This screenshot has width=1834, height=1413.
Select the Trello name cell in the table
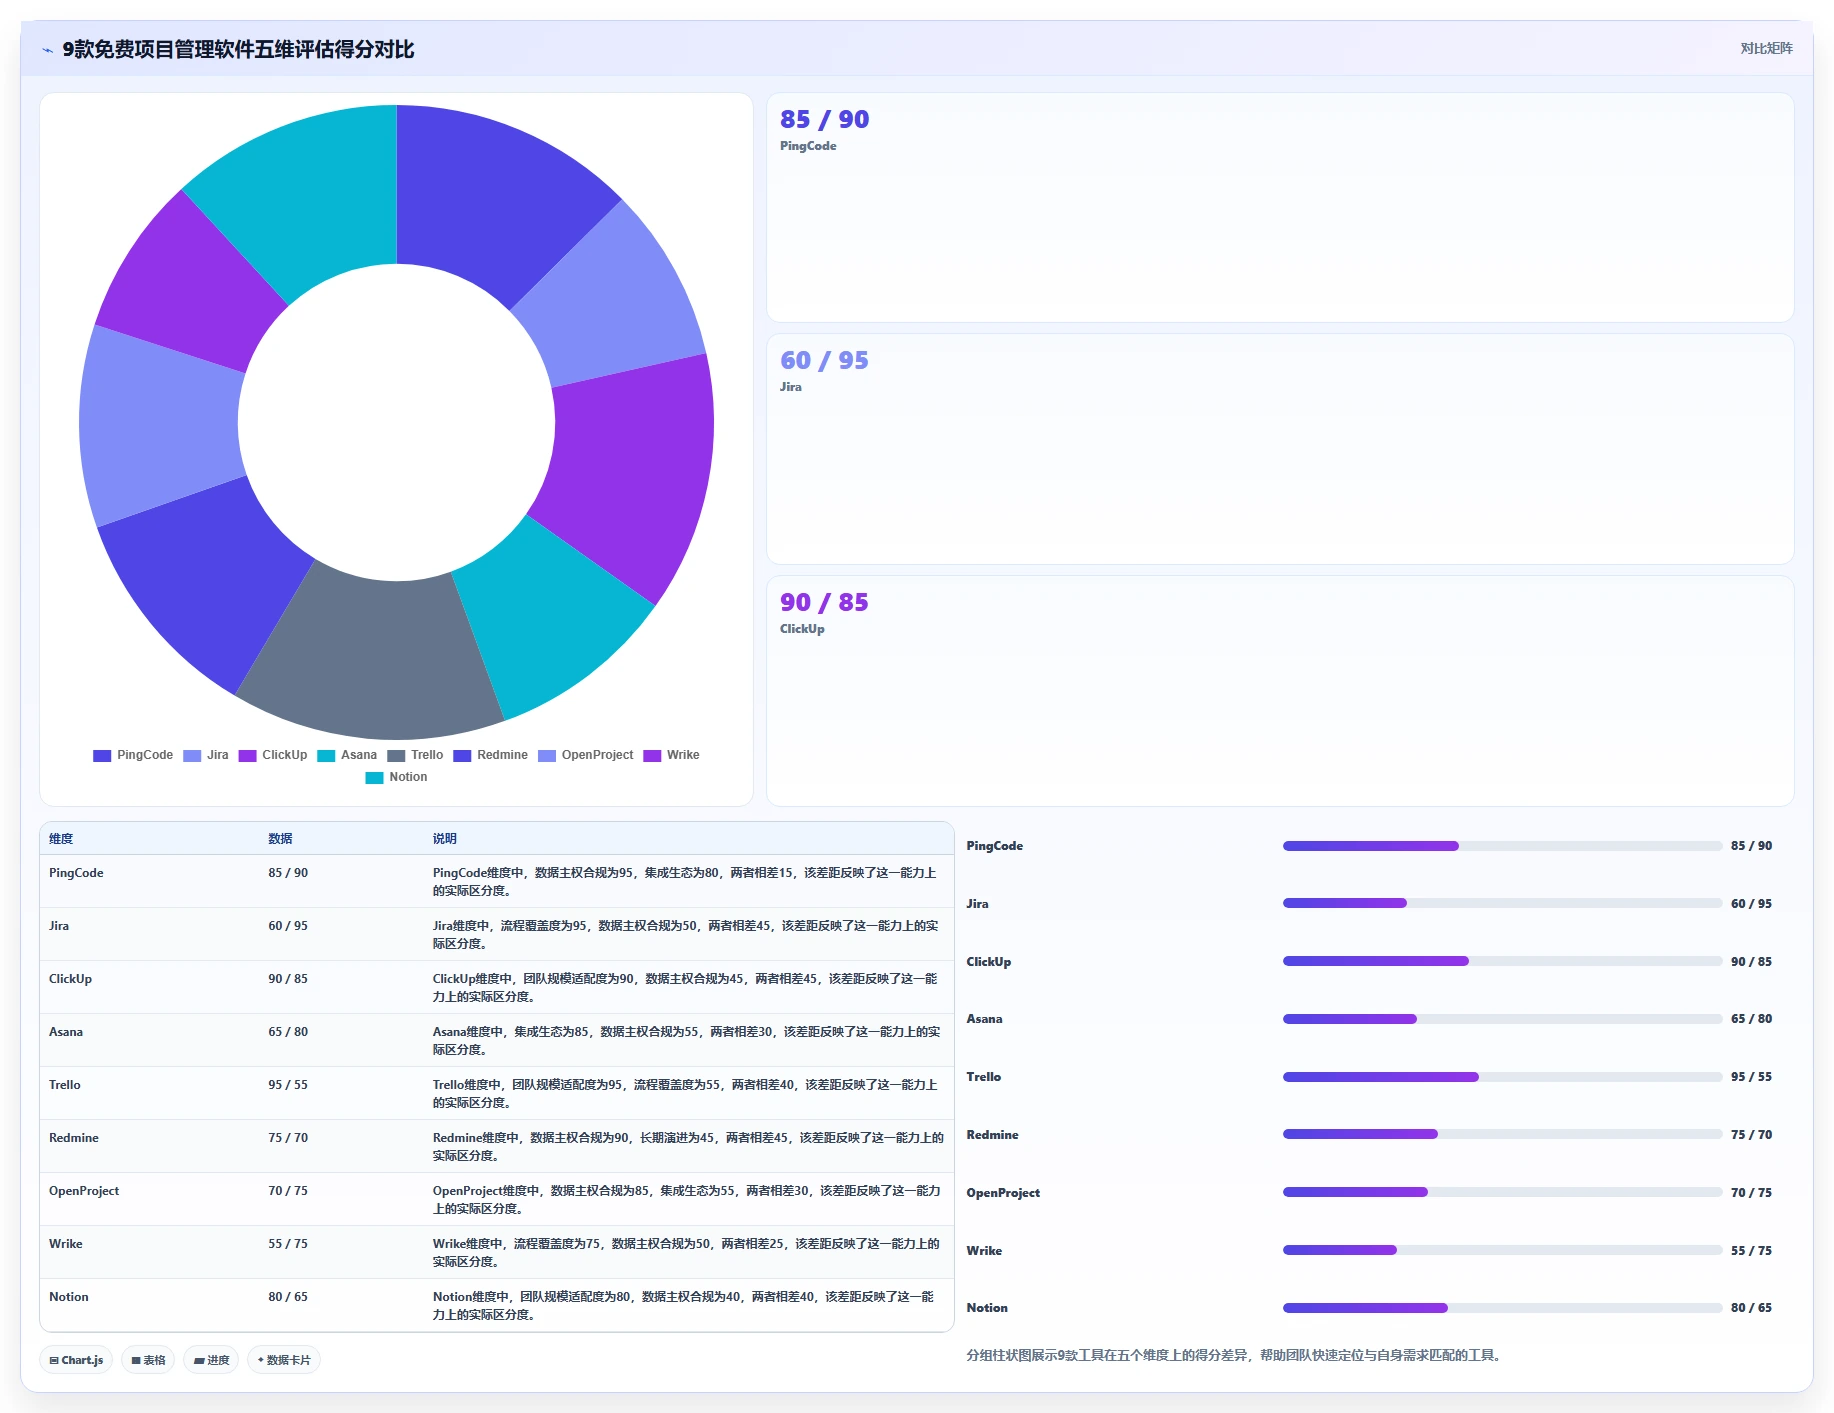pyautogui.click(x=65, y=1085)
